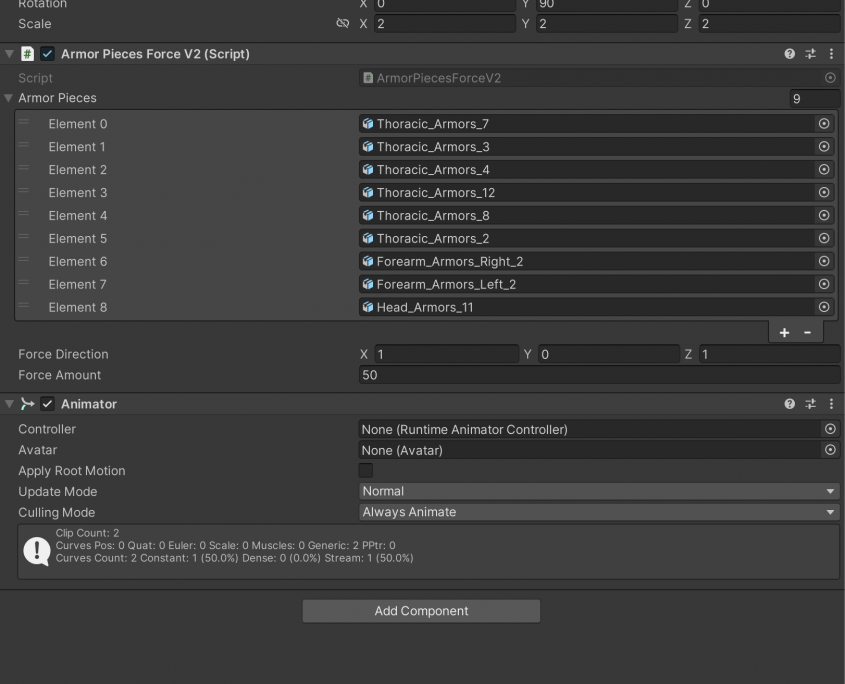The width and height of the screenshot is (845, 684).
Task: Open object picker for Animator Controller field
Action: pyautogui.click(x=831, y=429)
